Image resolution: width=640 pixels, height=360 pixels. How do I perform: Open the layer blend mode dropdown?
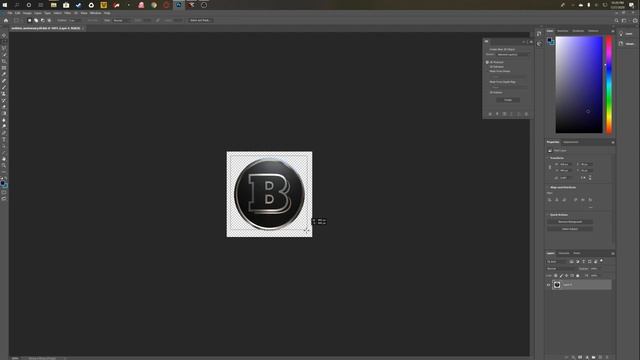561,269
